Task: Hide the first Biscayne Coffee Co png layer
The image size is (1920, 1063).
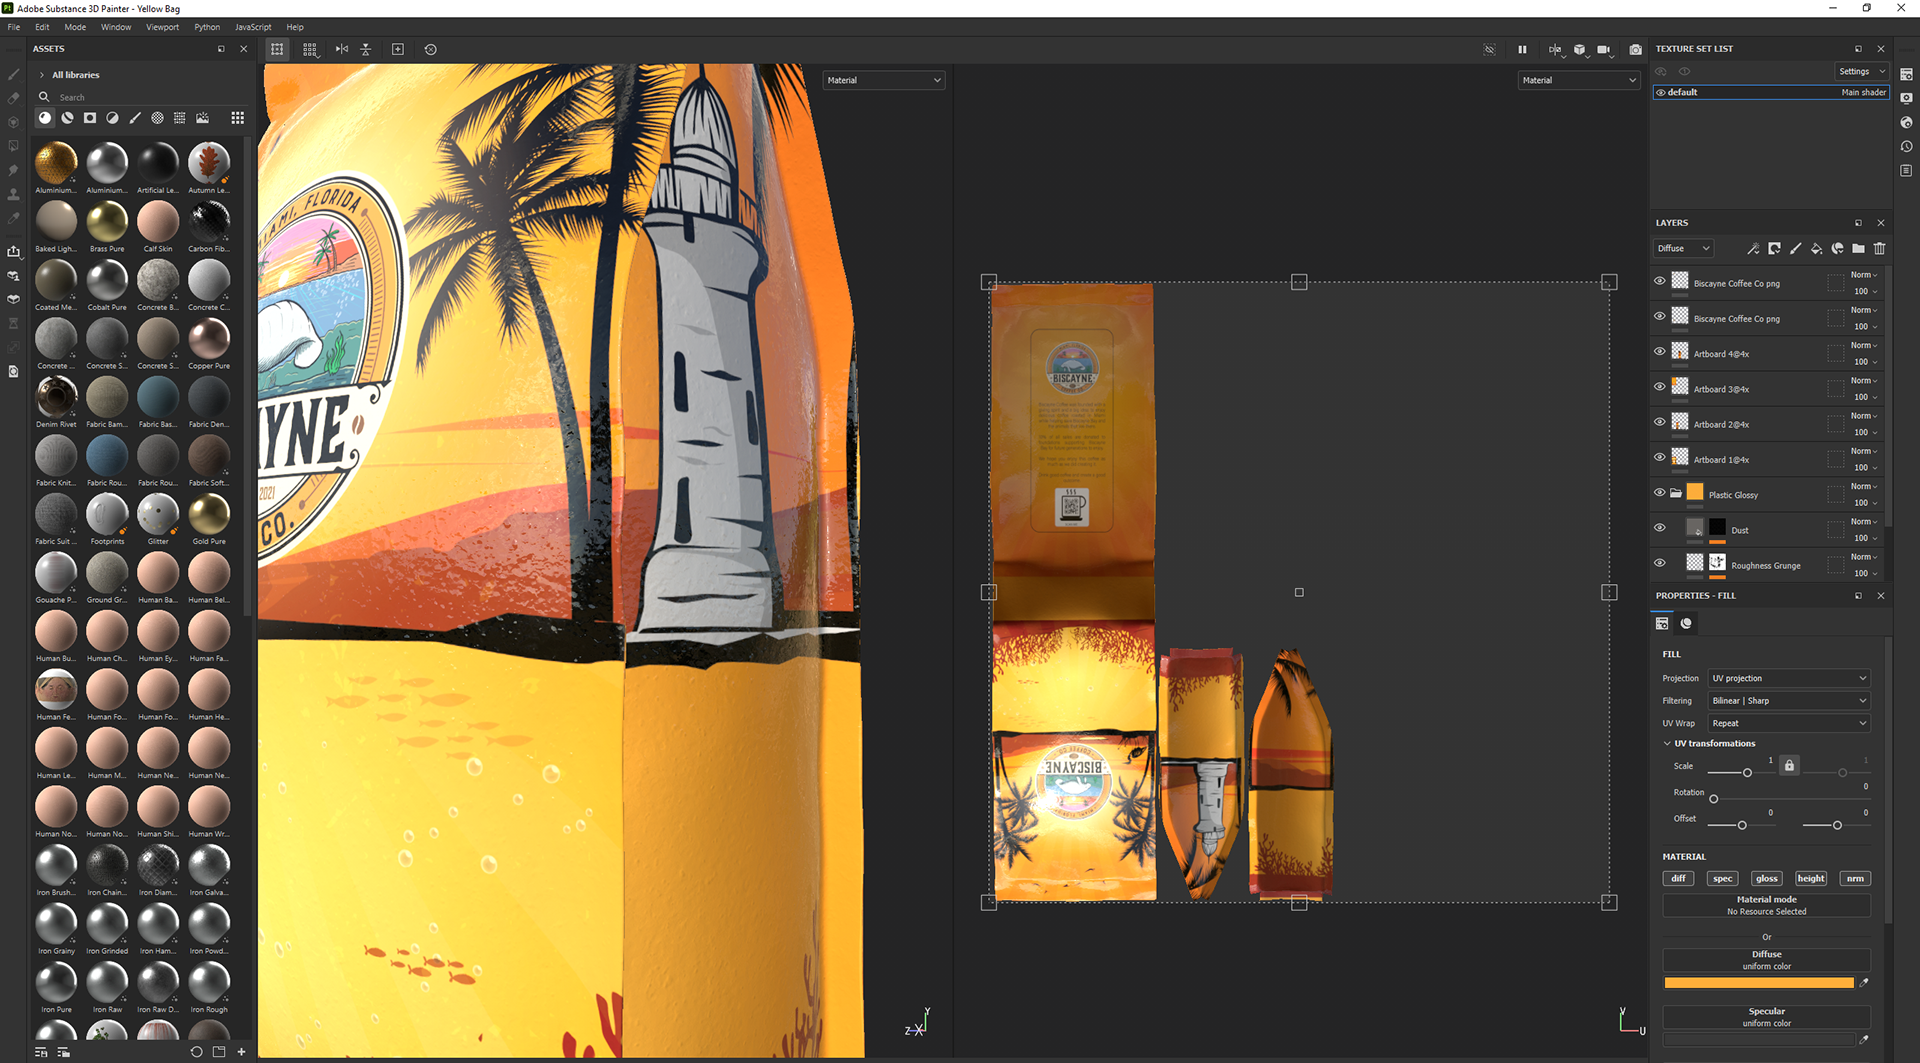Action: click(x=1660, y=281)
